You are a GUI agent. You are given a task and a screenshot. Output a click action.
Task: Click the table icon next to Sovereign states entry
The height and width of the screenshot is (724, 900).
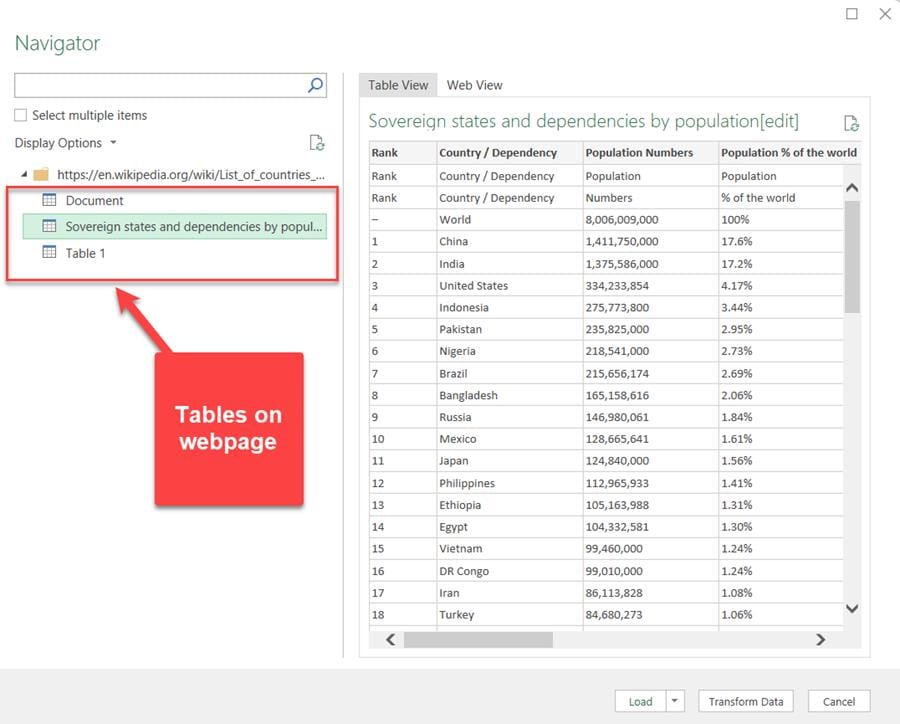[50, 227]
